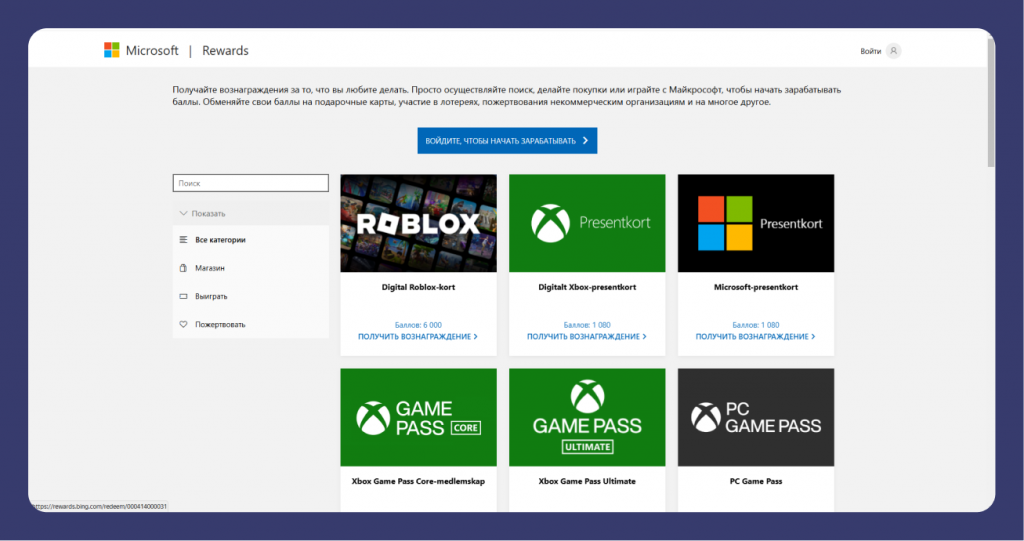Open the Xbox Presentkort green tile
This screenshot has width=1024, height=541.
tap(587, 223)
